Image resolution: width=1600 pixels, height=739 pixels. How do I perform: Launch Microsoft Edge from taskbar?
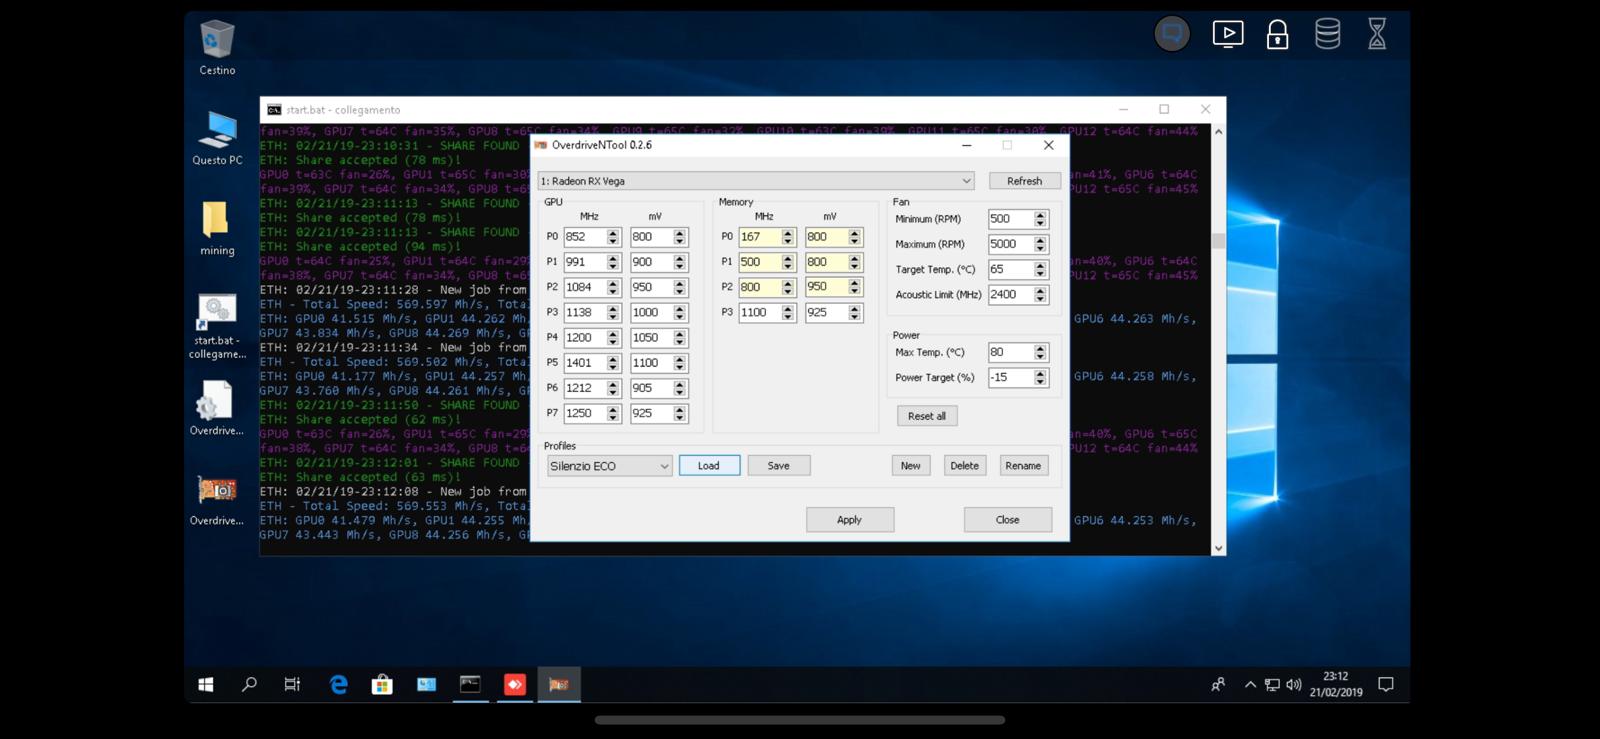tap(338, 685)
